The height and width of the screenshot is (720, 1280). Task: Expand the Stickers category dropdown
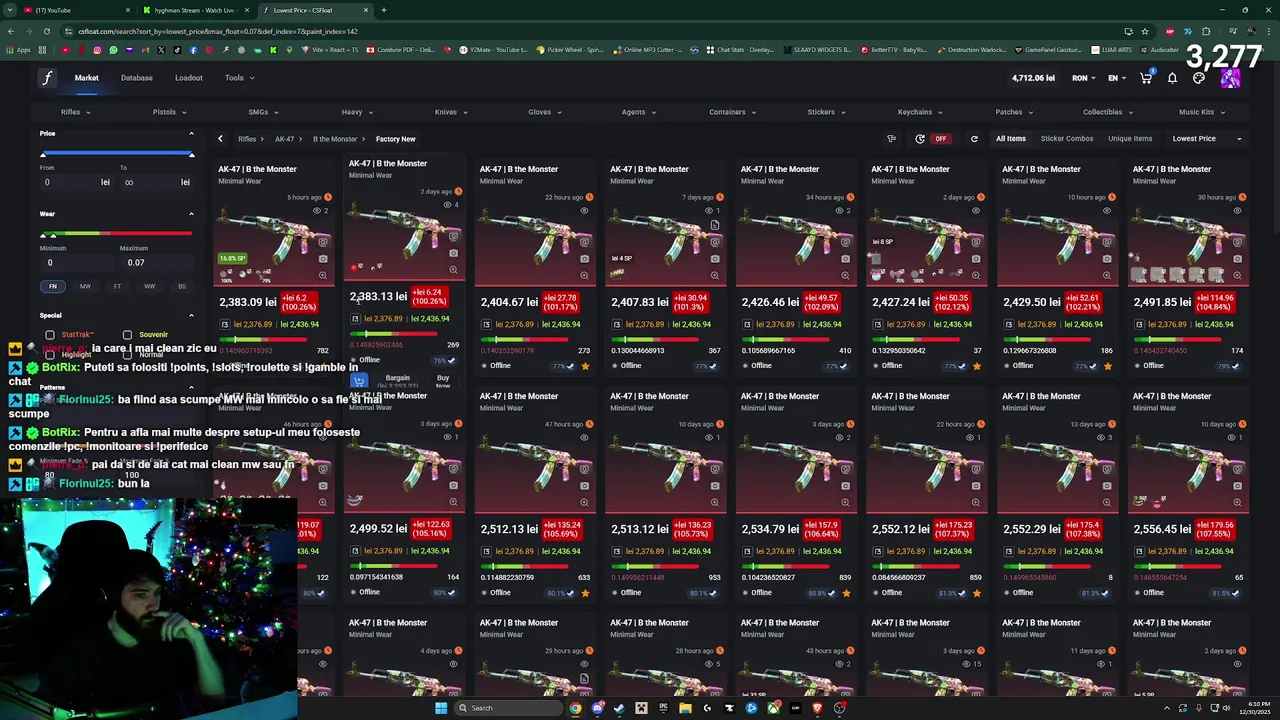point(826,112)
